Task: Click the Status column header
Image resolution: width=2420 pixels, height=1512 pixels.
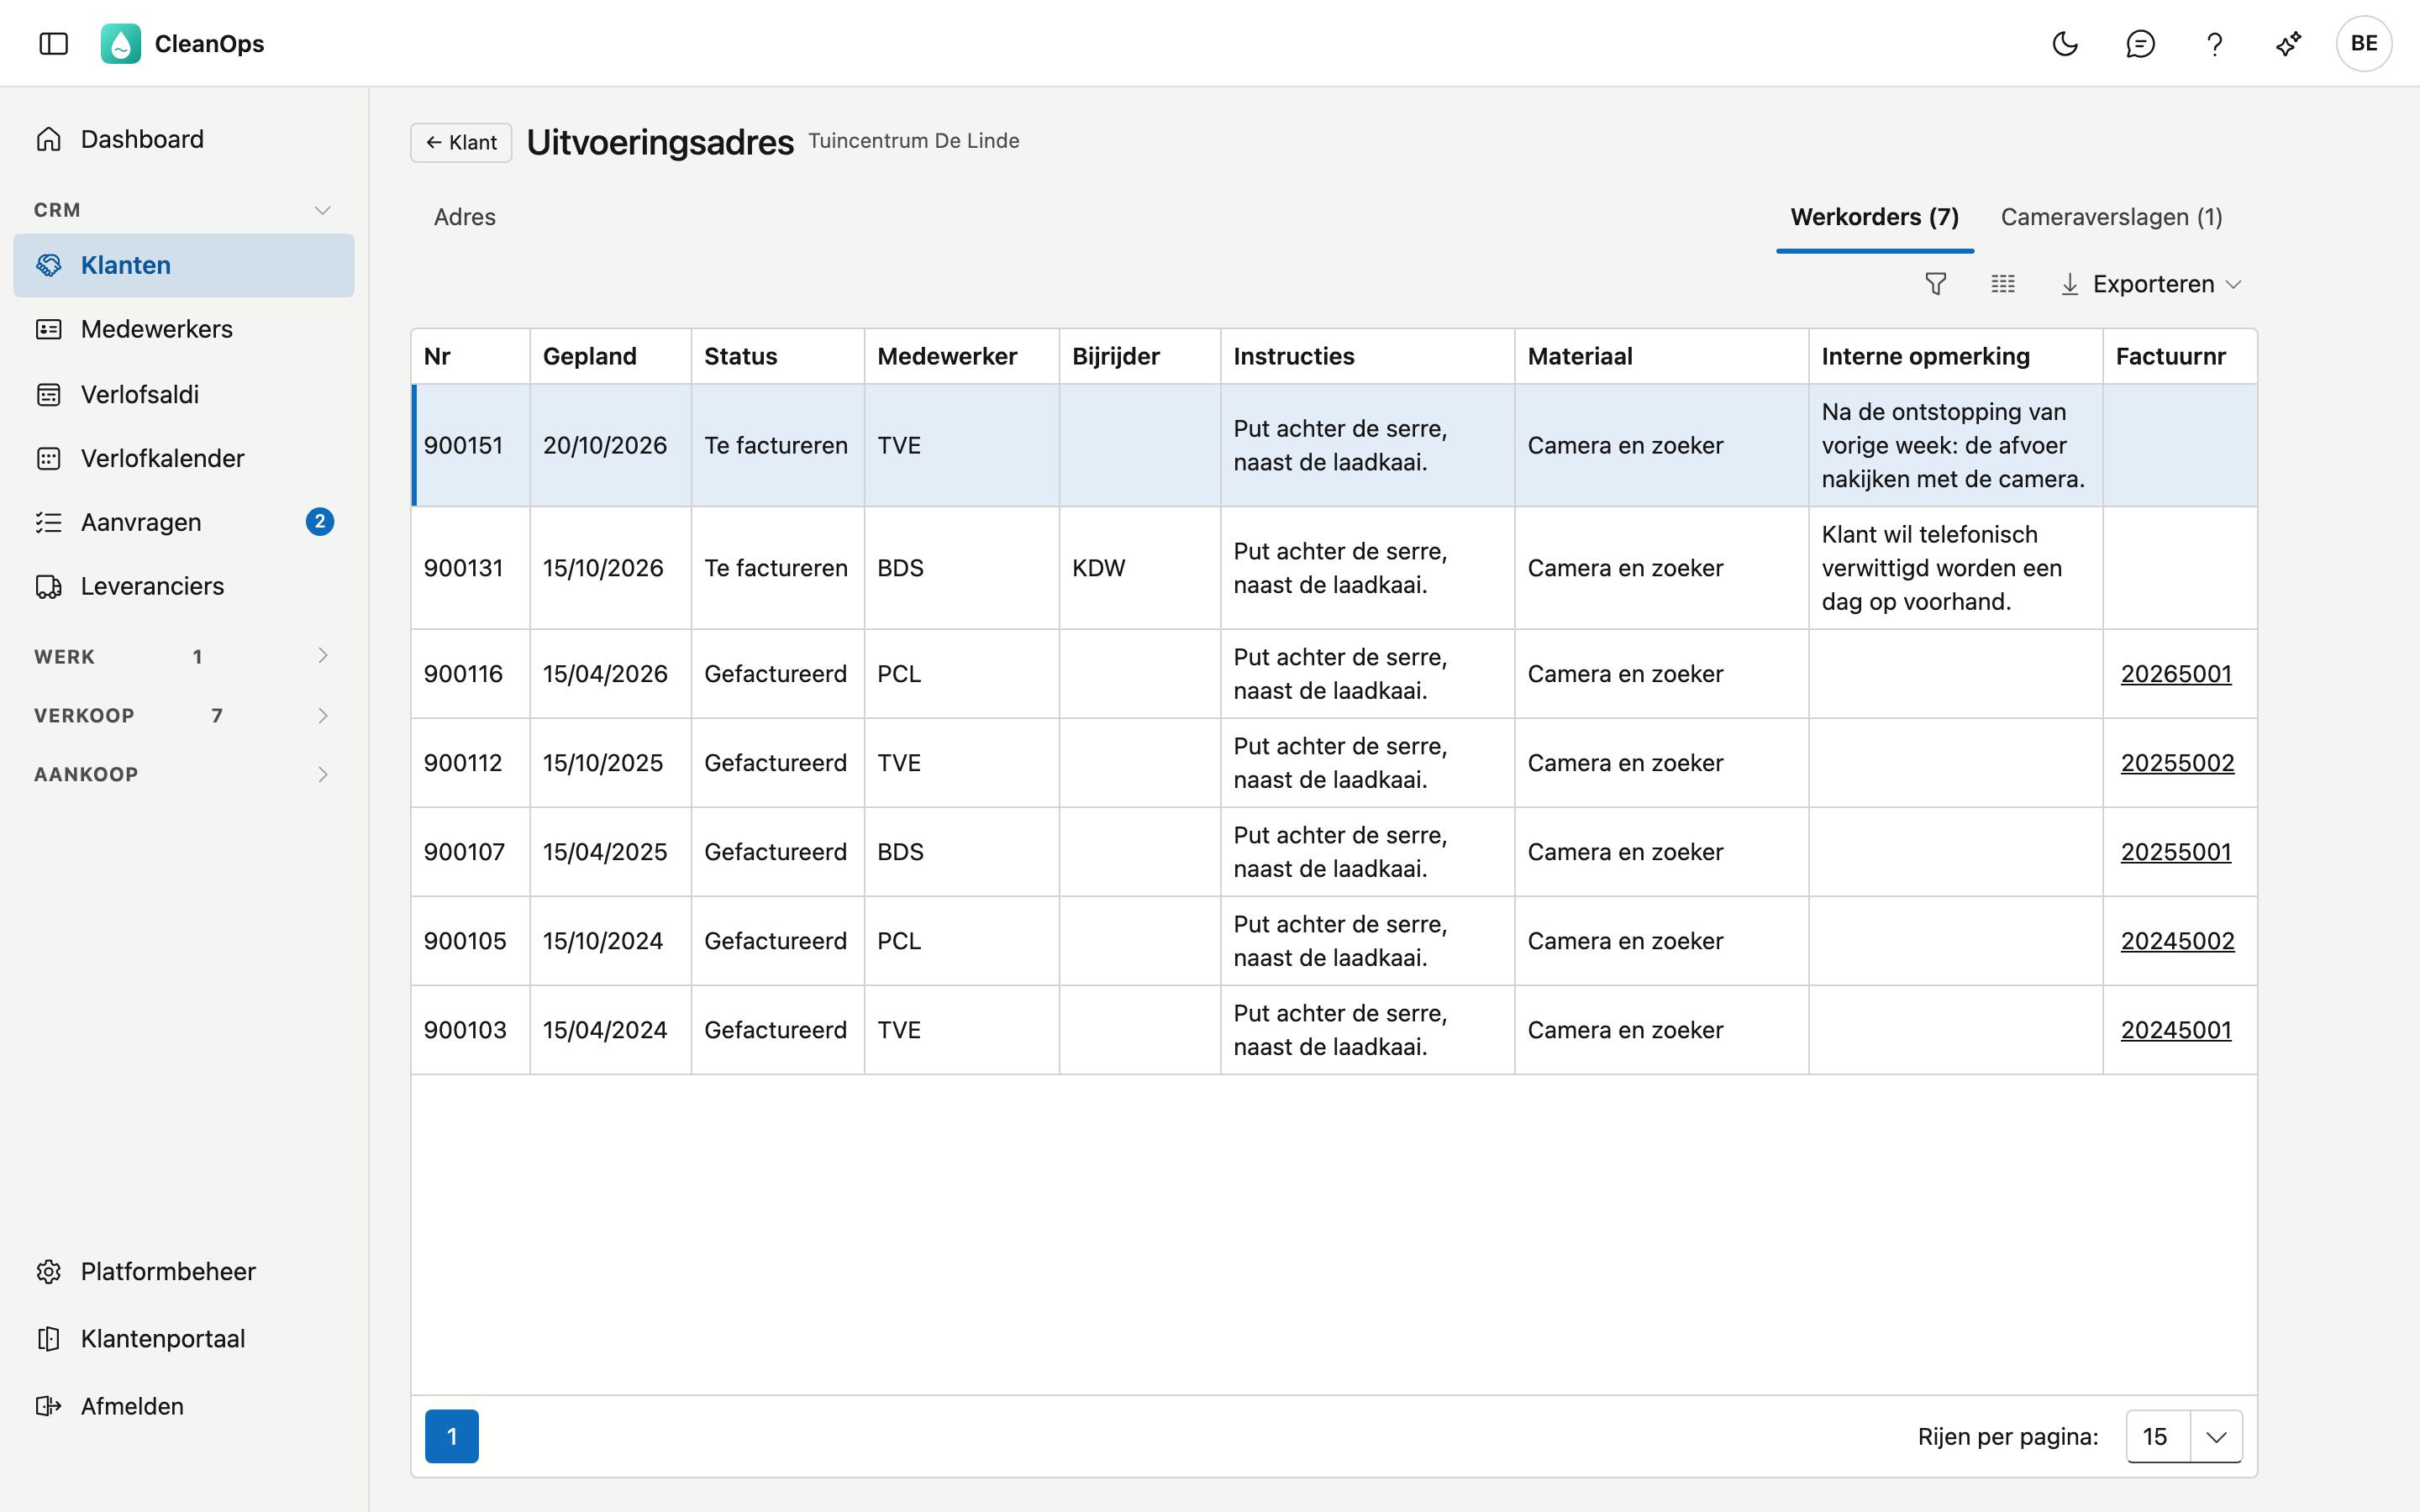Action: point(777,356)
